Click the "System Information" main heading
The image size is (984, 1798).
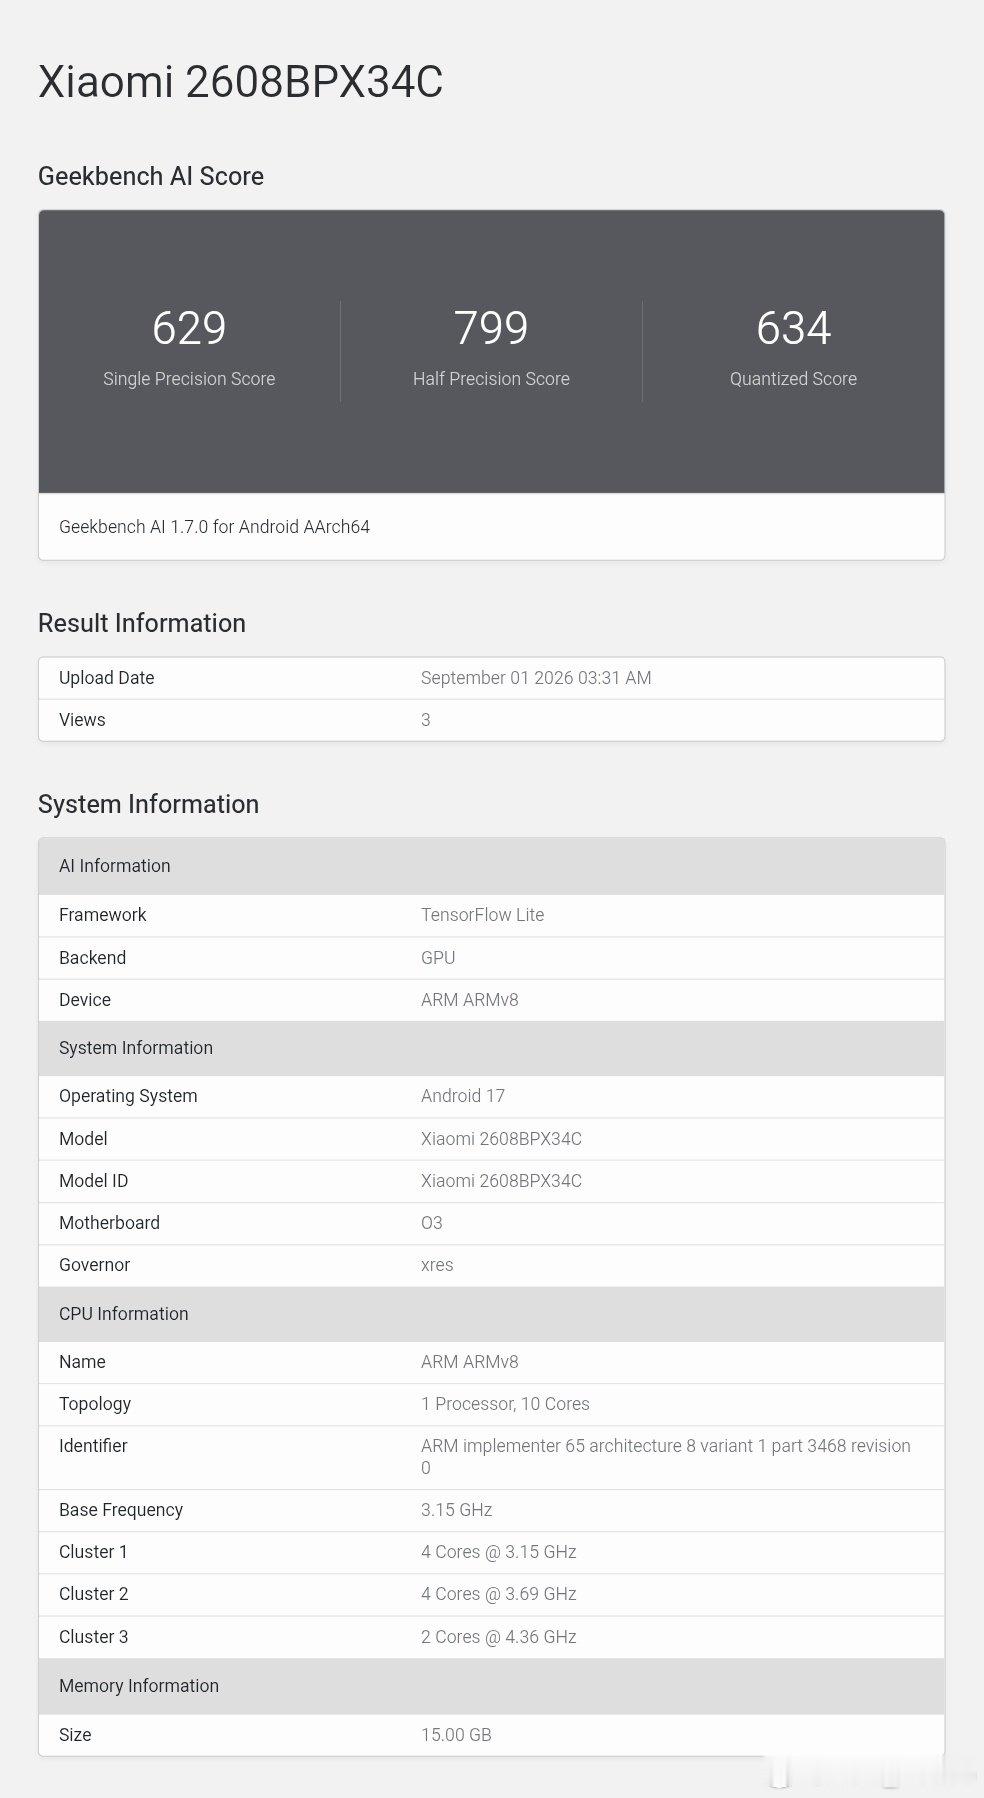148,804
